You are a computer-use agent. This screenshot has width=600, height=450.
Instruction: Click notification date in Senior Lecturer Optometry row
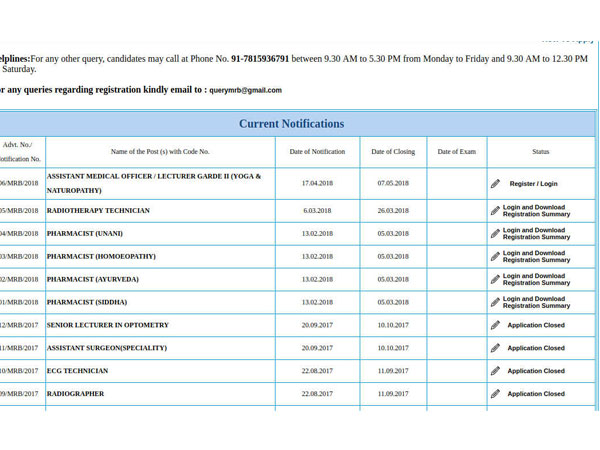click(x=317, y=325)
